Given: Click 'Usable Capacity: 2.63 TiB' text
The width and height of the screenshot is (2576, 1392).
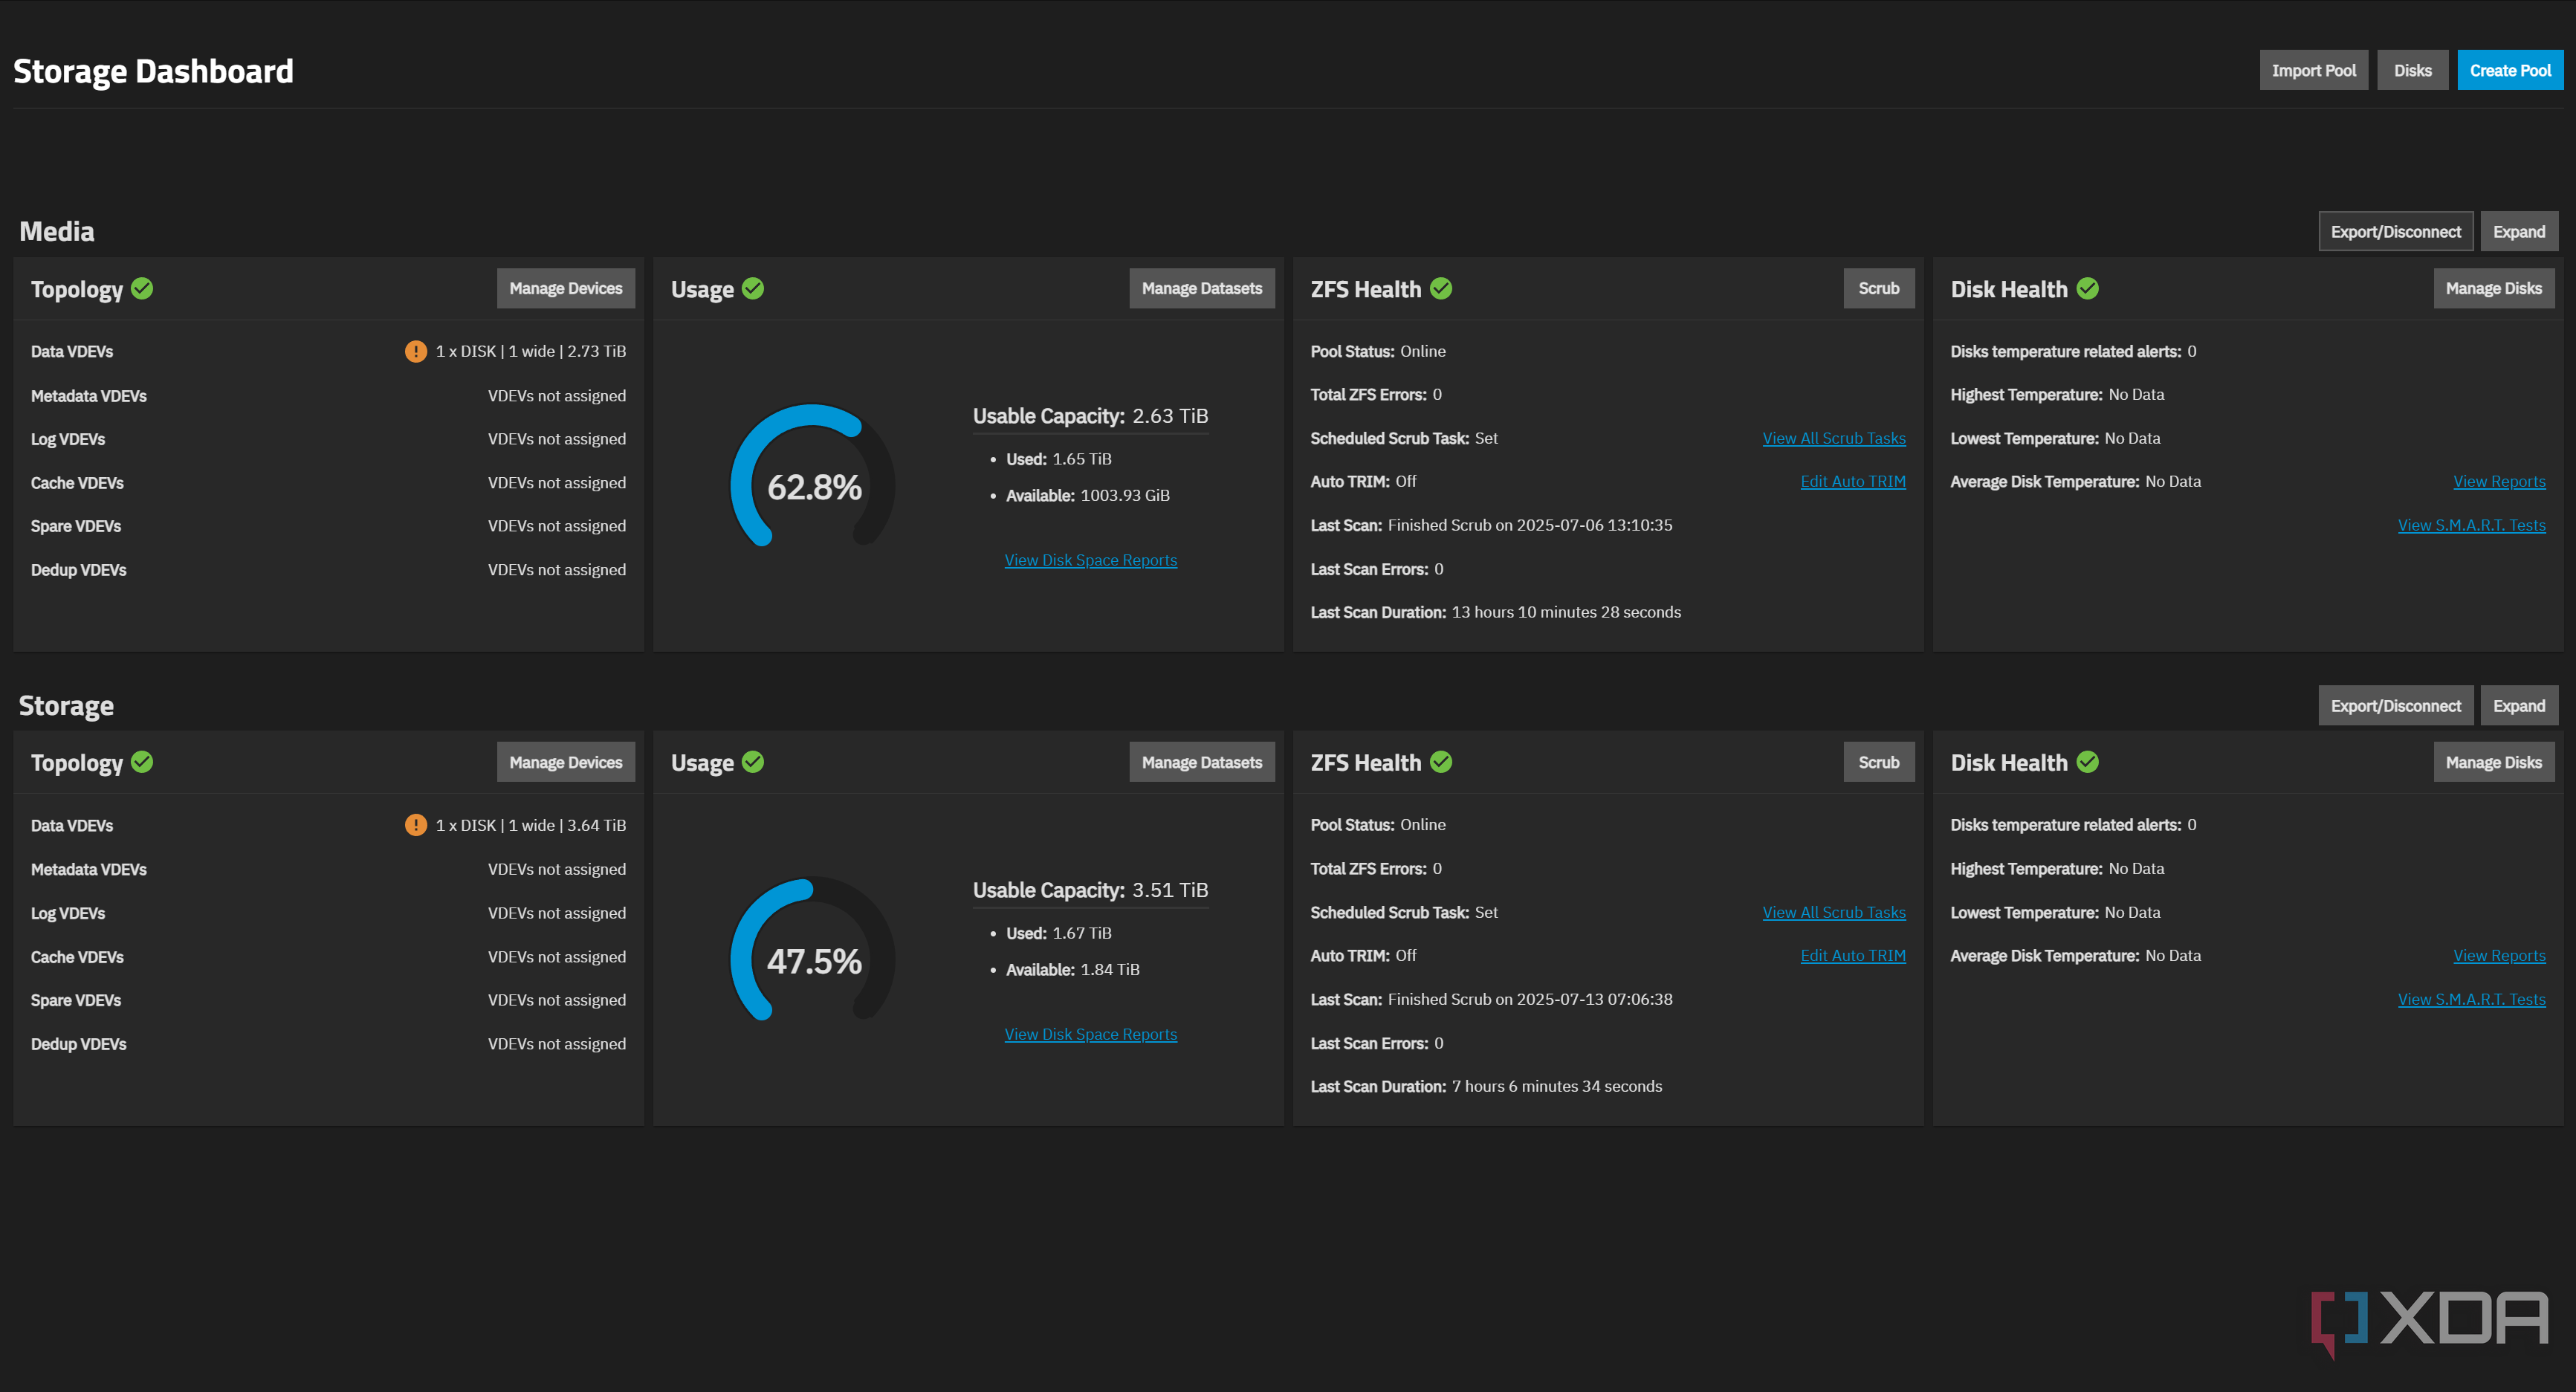Looking at the screenshot, I should [1091, 416].
